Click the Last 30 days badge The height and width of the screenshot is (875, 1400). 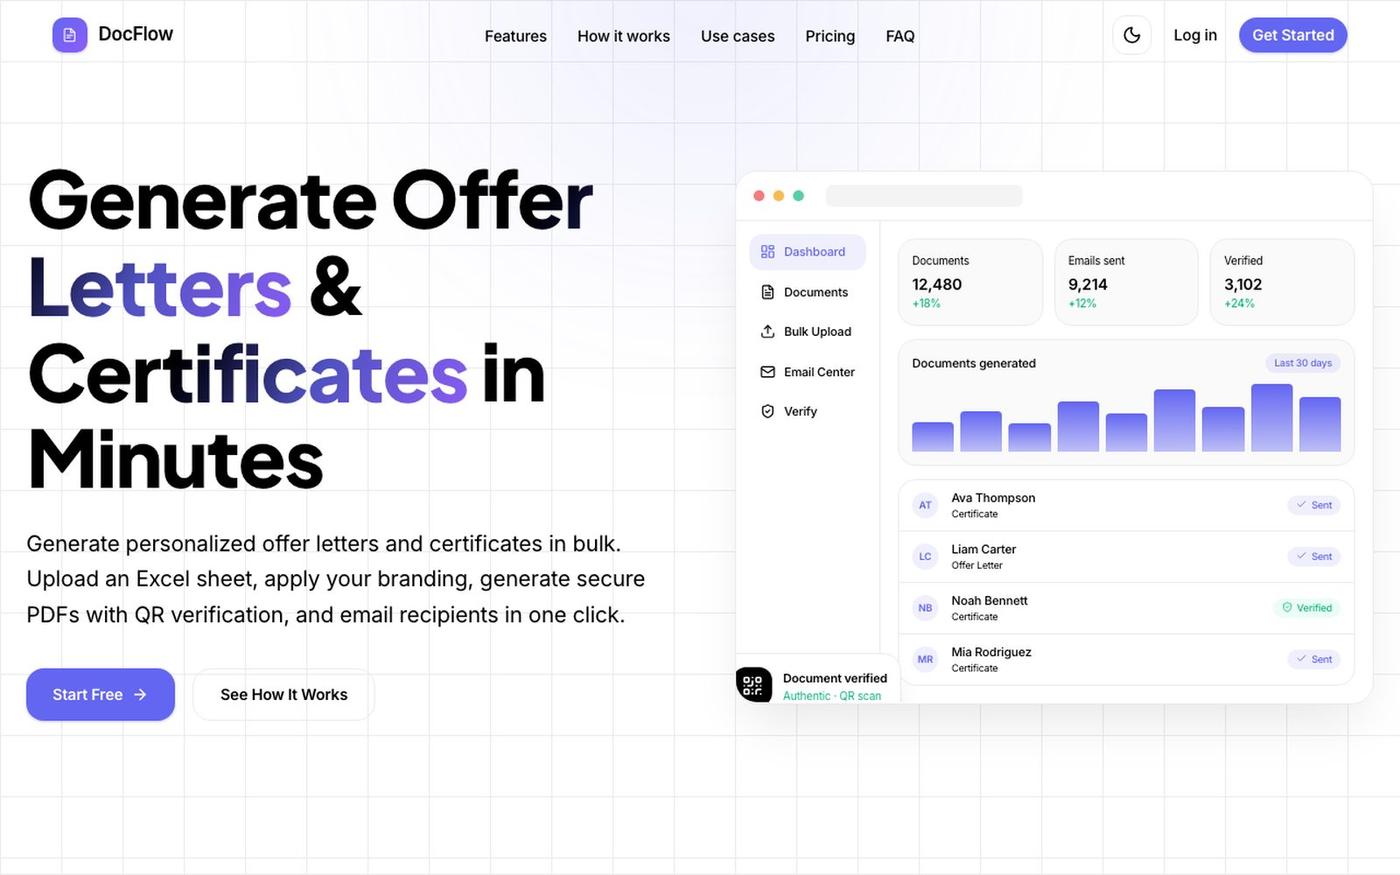1303,363
